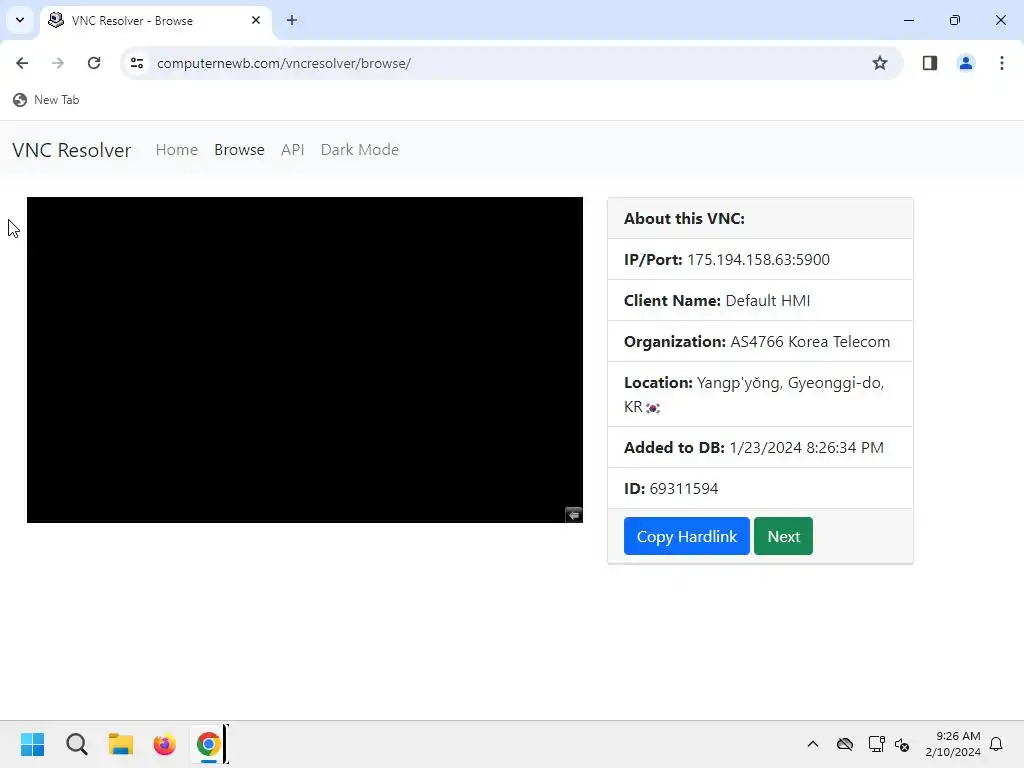1024x768 pixels.
Task: Click the AS4766 Korea Telecom organization text
Action: 810,342
